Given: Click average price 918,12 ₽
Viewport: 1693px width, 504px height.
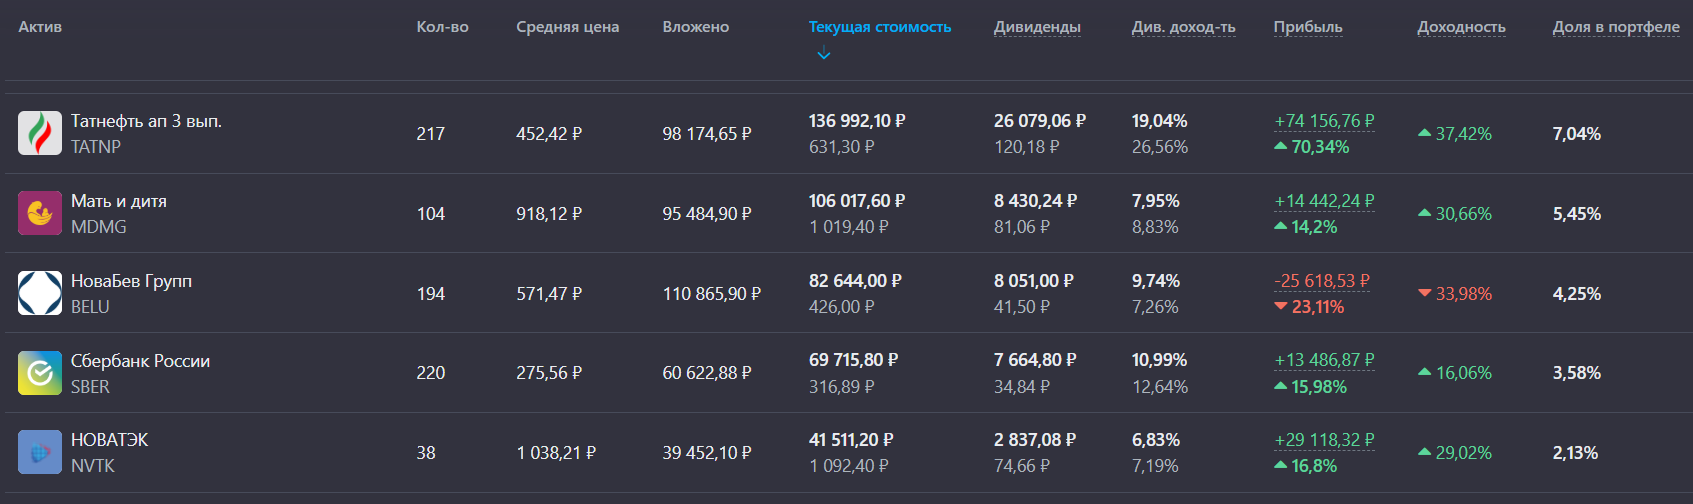Looking at the screenshot, I should pos(549,213).
